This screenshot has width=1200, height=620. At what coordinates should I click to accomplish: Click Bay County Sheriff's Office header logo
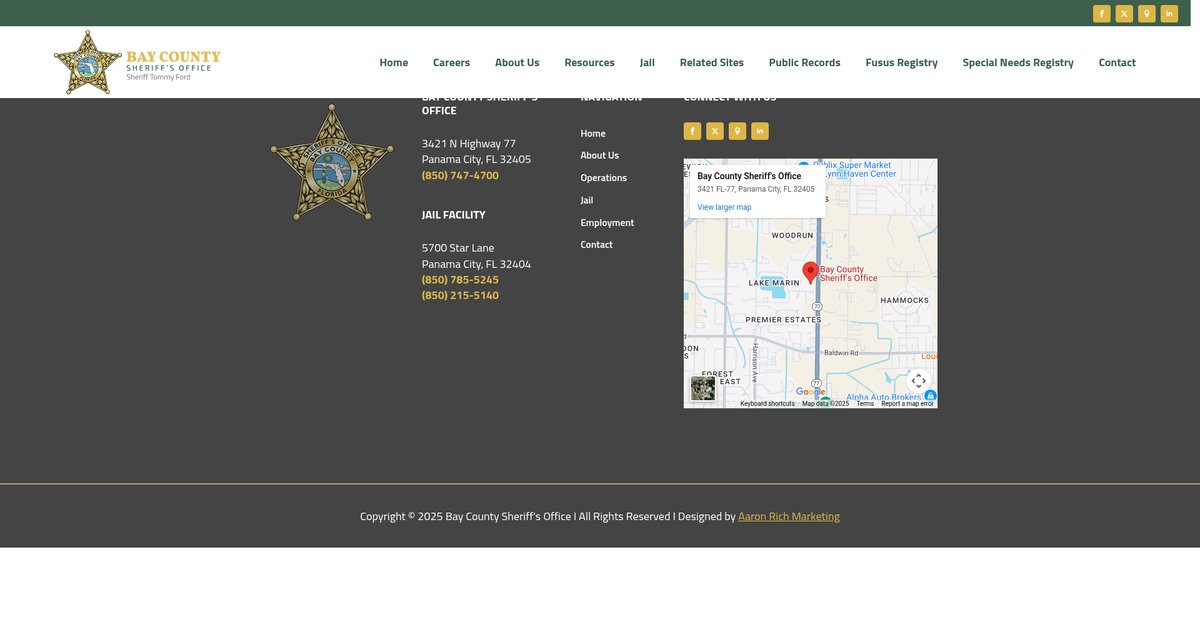(x=137, y=62)
